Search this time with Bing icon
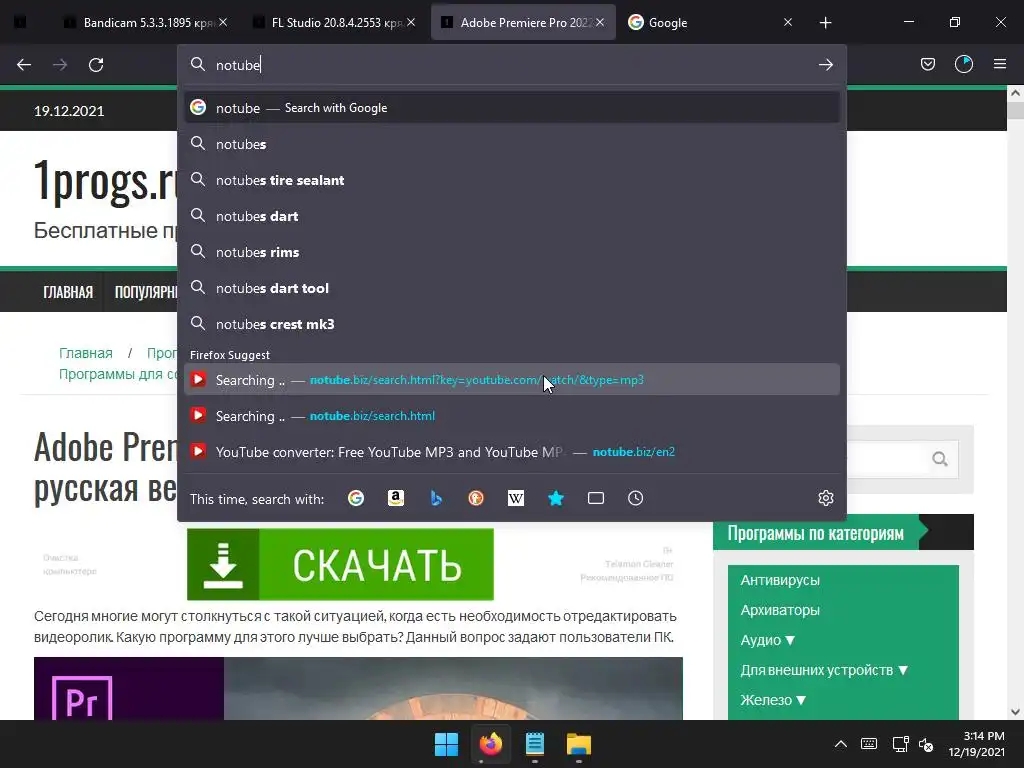The height and width of the screenshot is (768, 1024). (x=436, y=498)
